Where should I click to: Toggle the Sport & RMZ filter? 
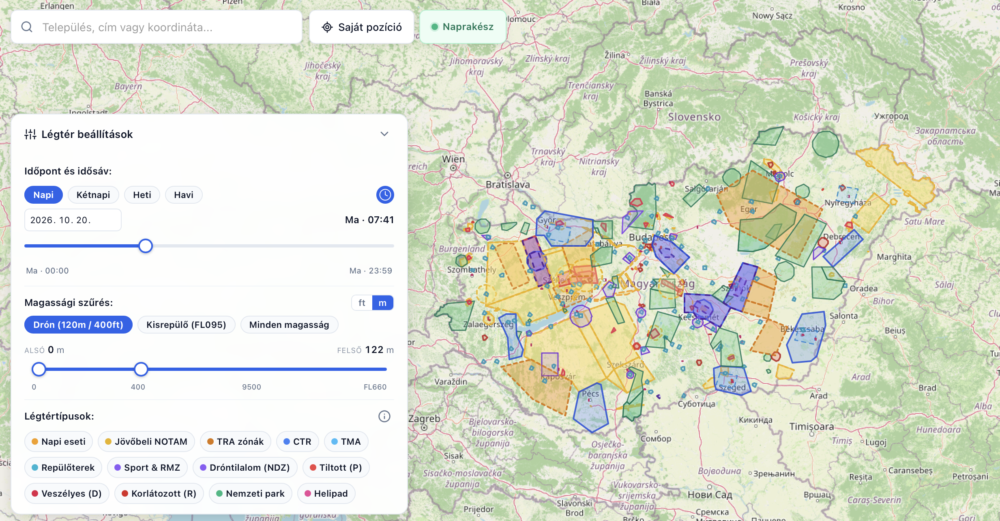pos(147,467)
